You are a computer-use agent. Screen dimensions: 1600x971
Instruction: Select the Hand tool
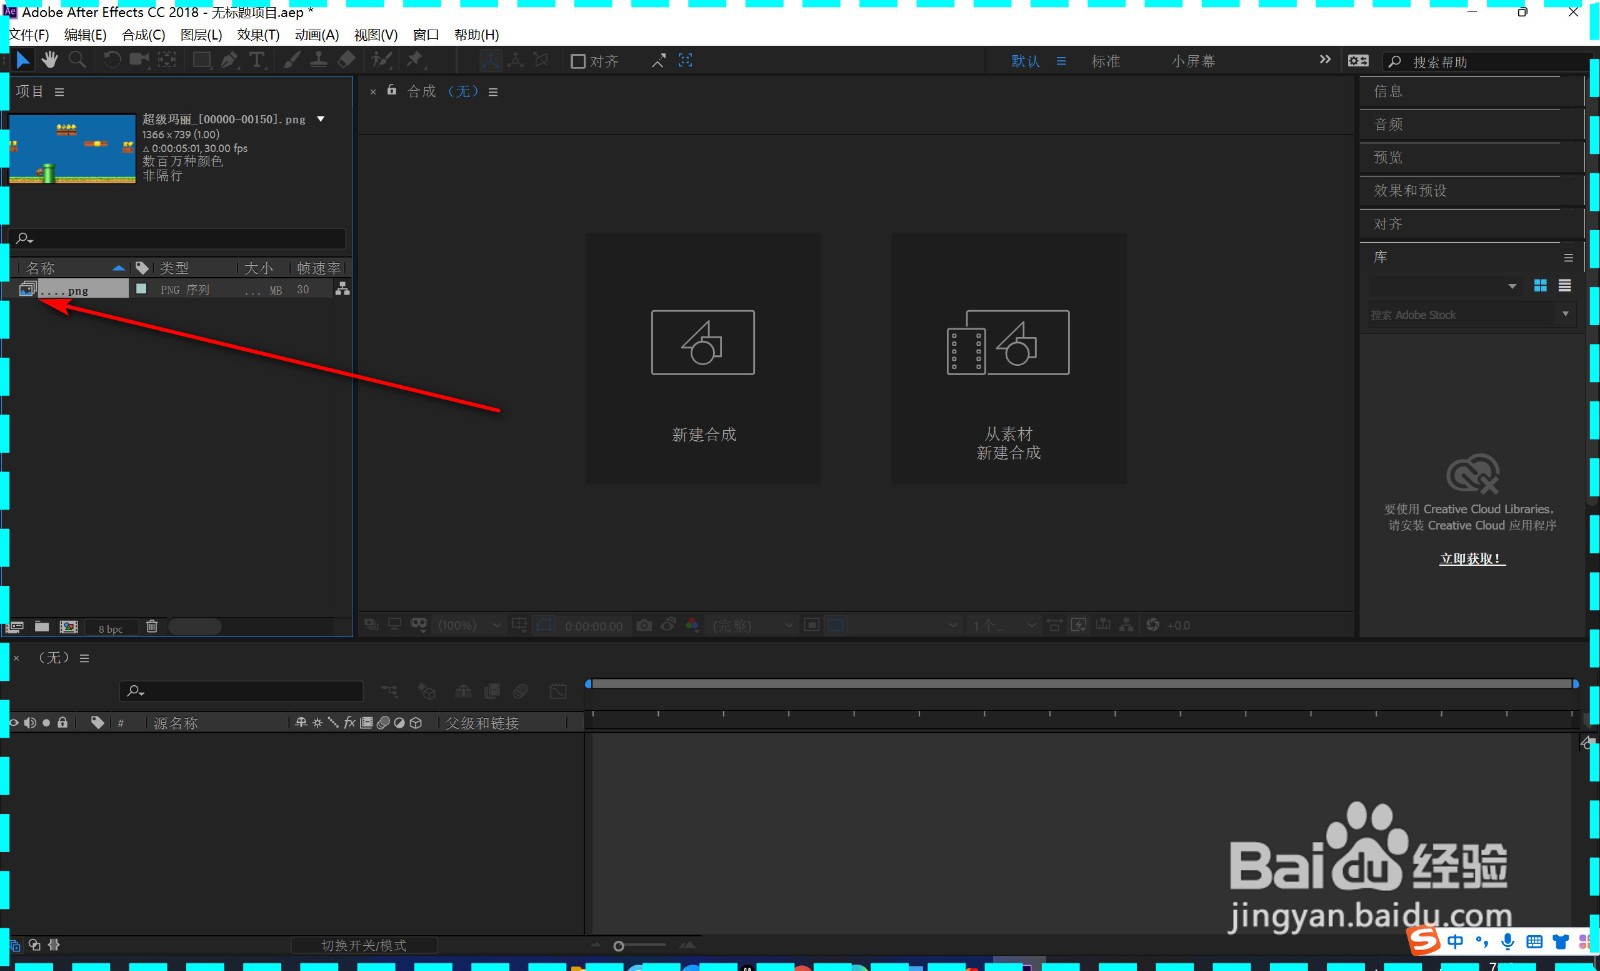pos(50,60)
